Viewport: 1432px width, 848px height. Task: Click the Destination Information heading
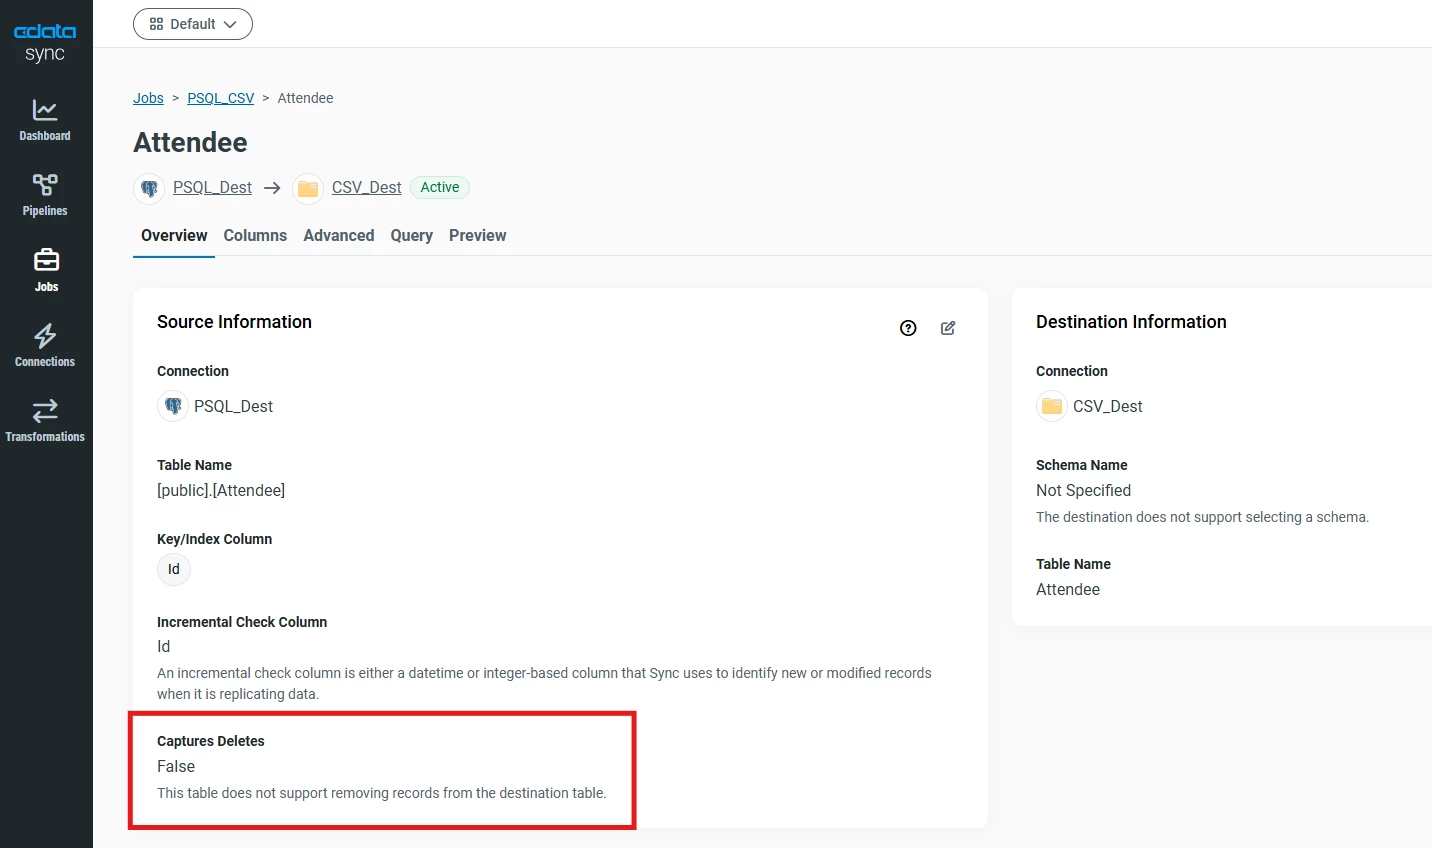pyautogui.click(x=1131, y=322)
